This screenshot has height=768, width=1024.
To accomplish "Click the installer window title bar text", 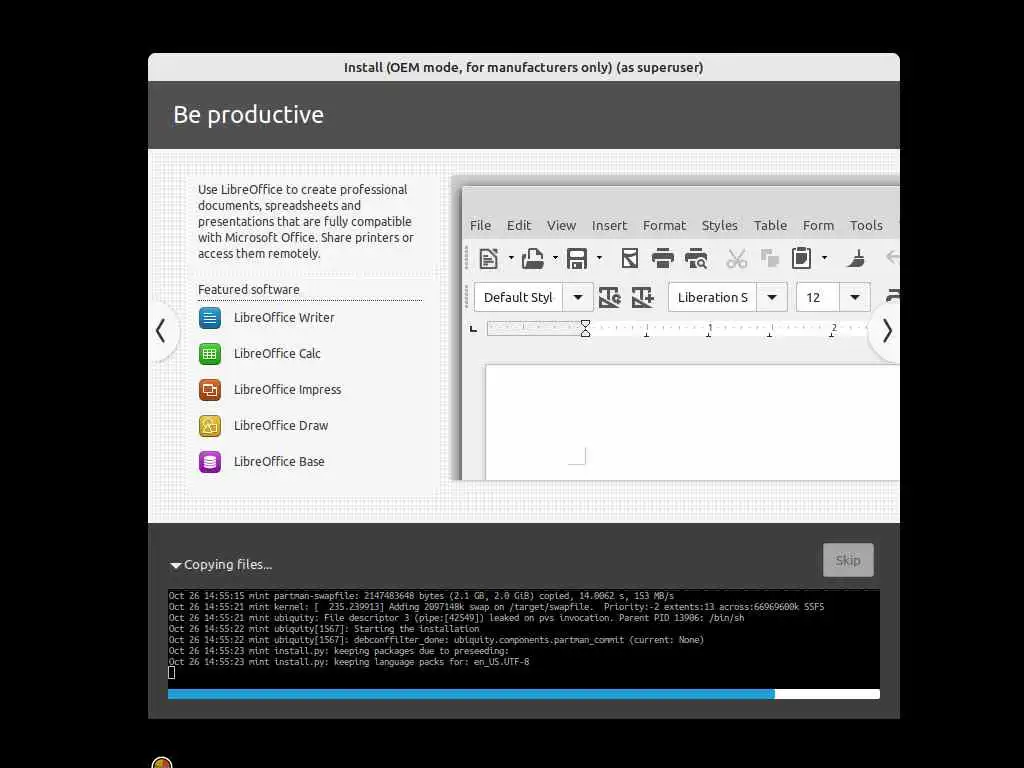I will [523, 67].
